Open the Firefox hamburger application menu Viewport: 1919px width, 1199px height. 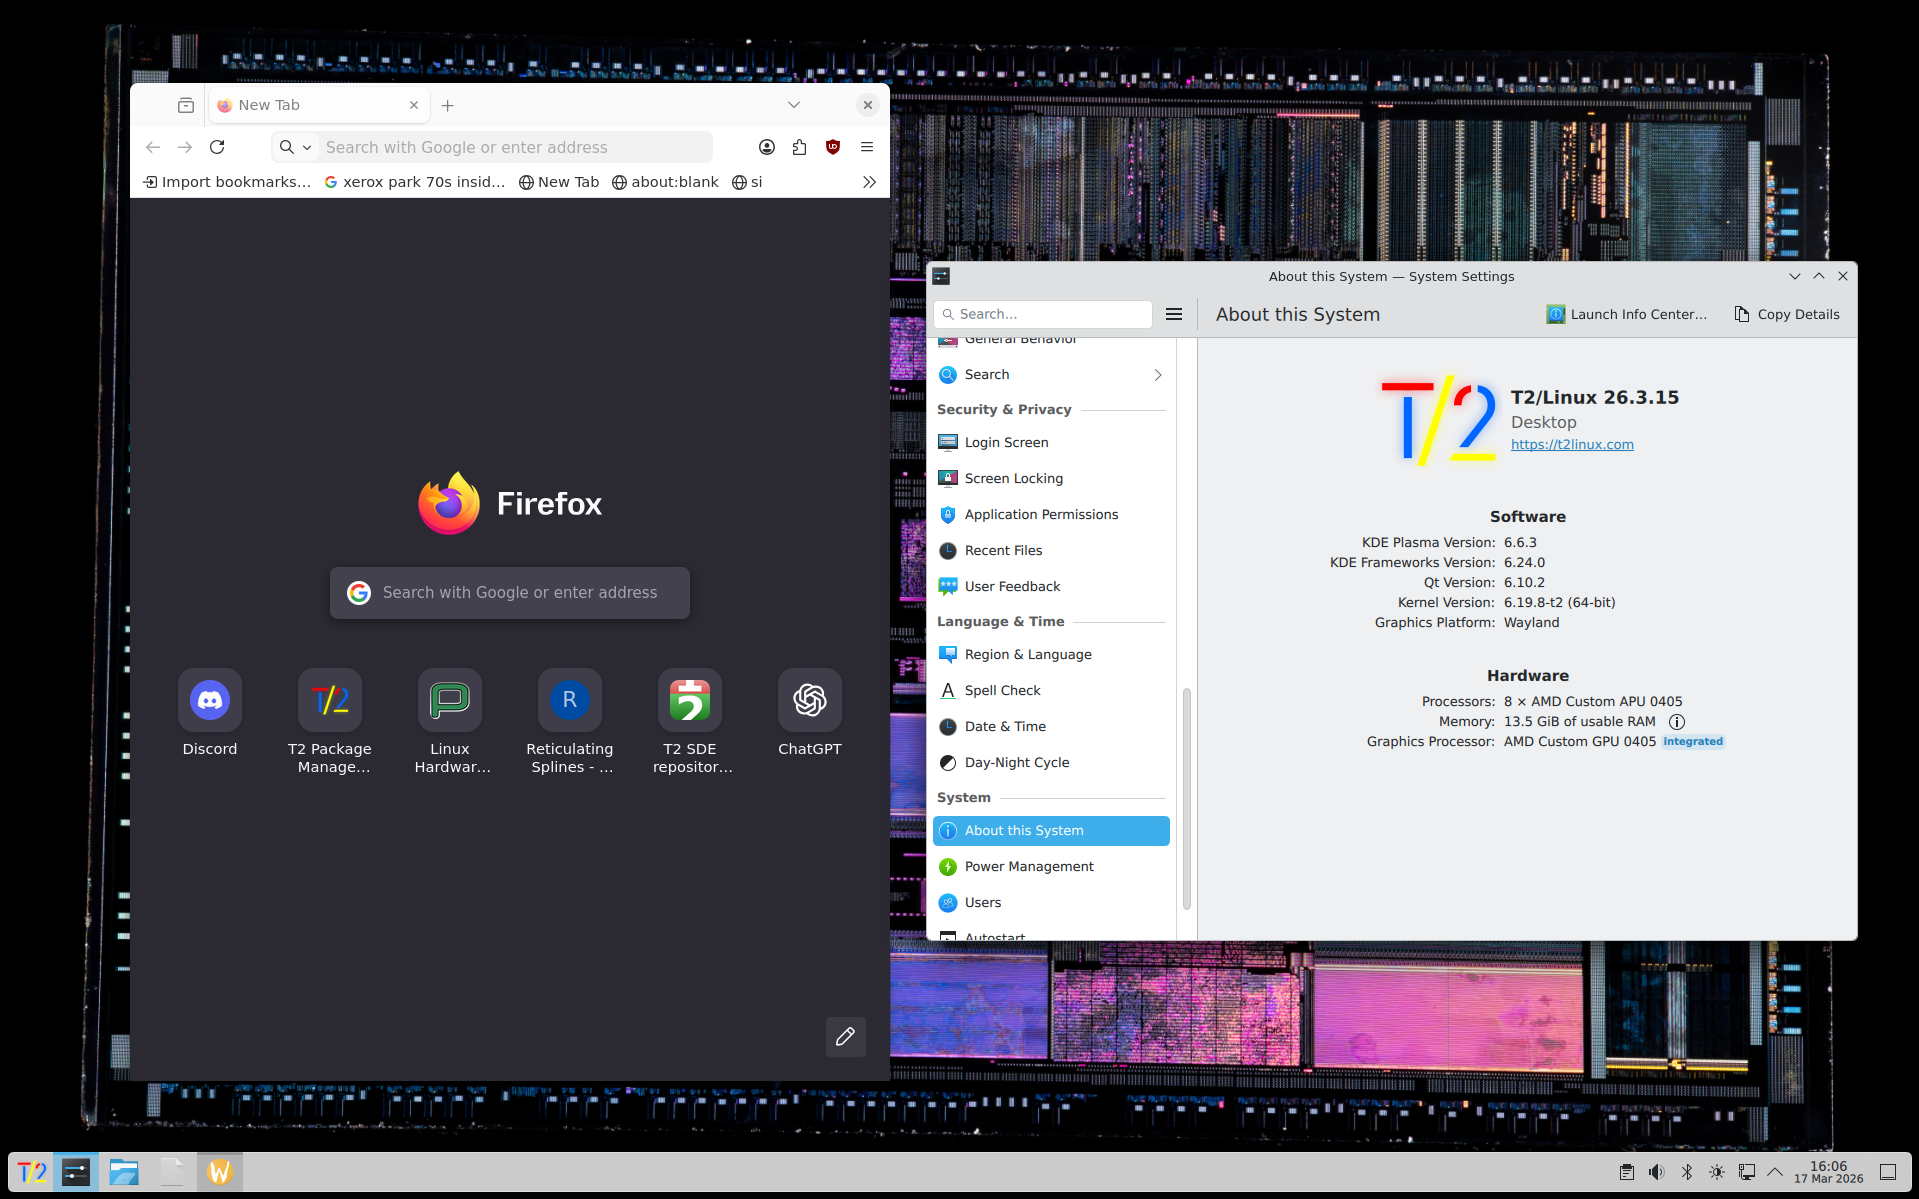(867, 147)
